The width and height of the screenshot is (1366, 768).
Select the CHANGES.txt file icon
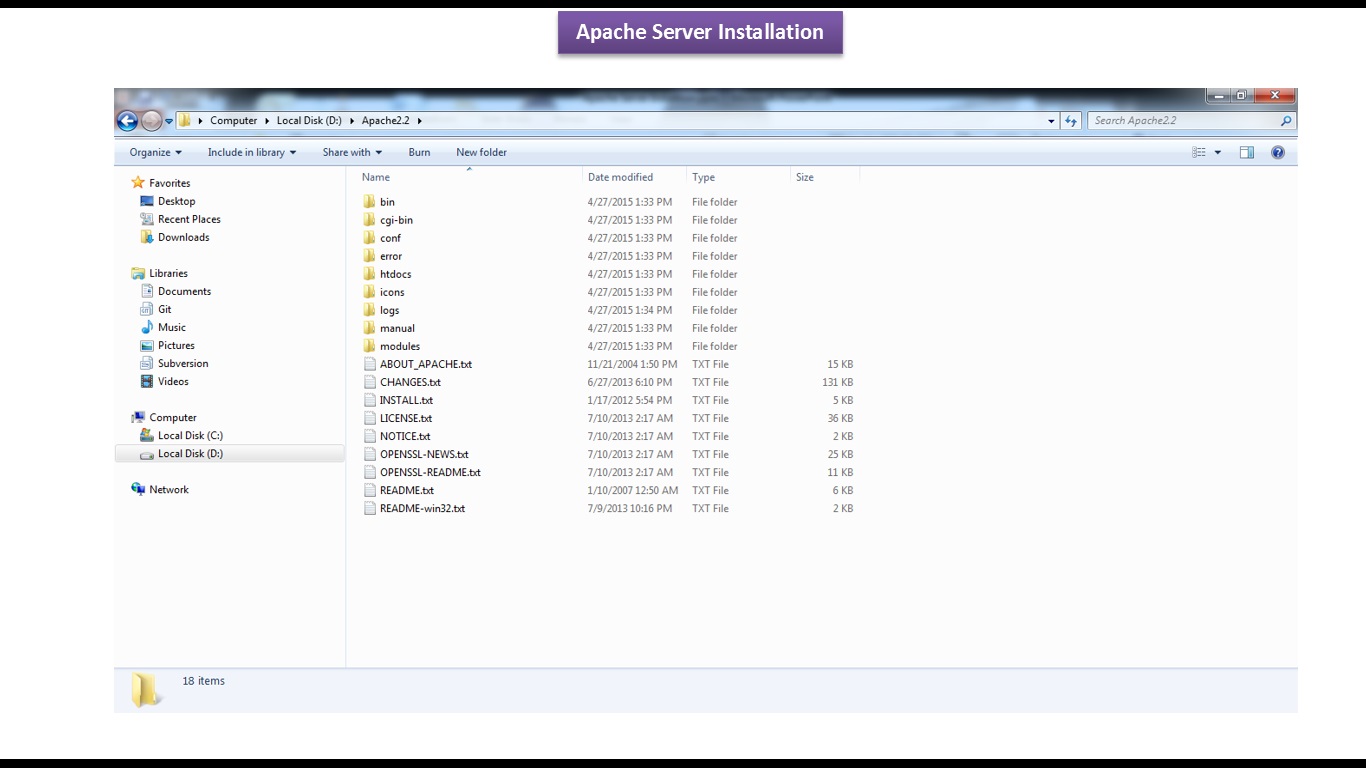370,382
